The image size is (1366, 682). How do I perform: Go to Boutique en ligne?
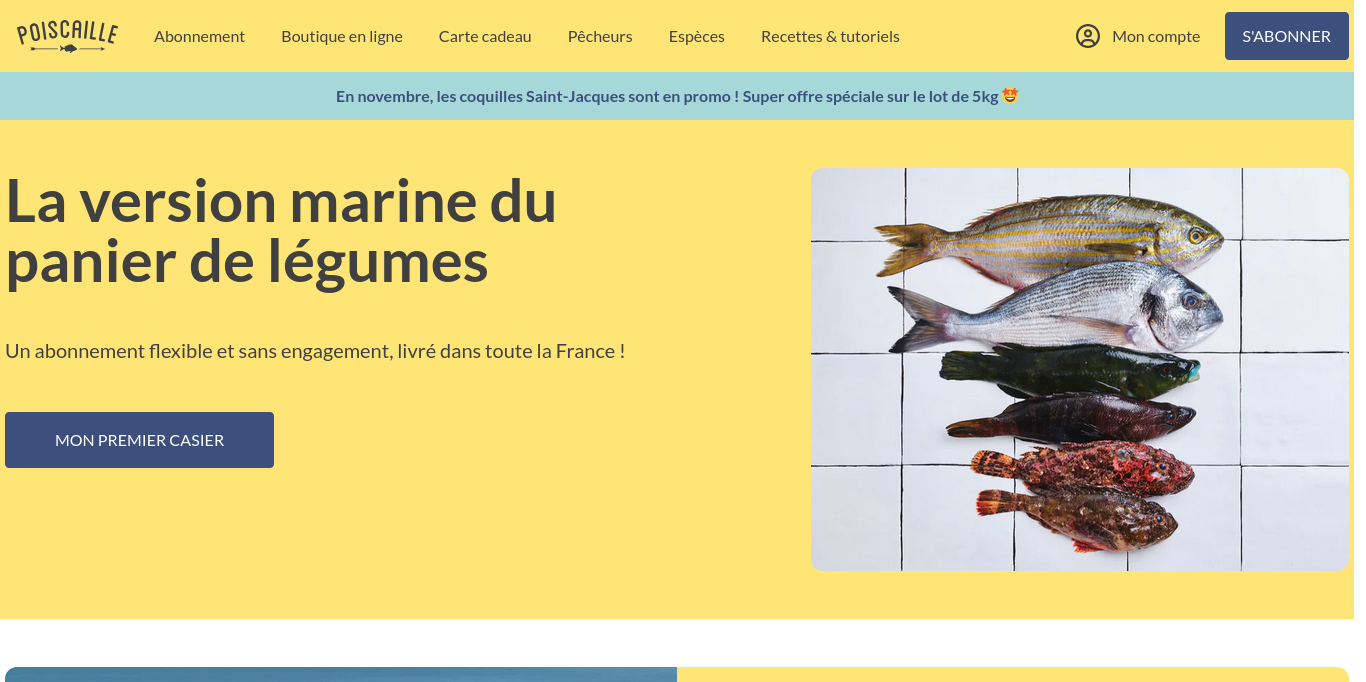341,36
